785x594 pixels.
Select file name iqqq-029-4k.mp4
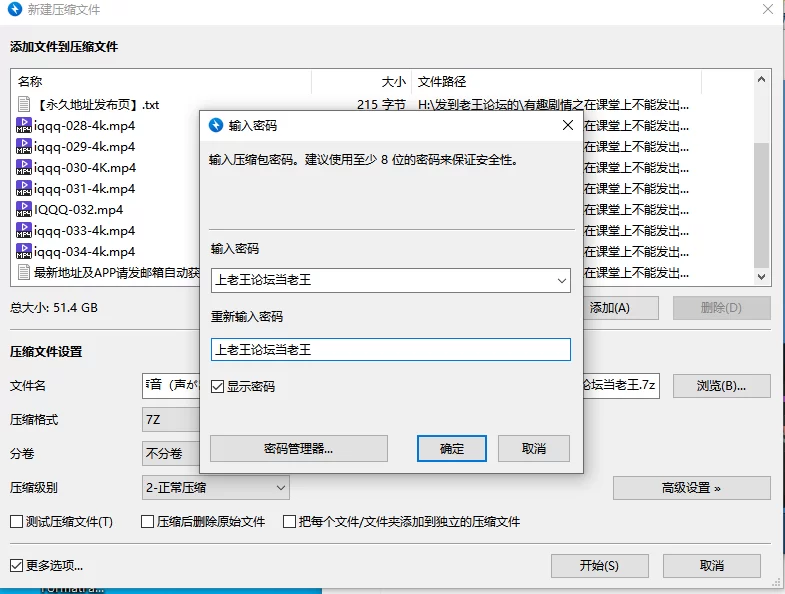[x=85, y=147]
